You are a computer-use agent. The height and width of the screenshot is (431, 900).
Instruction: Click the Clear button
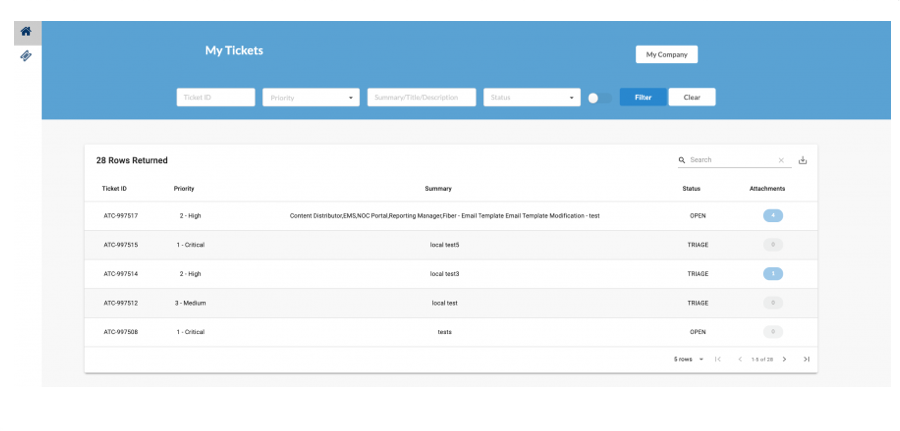coord(691,98)
